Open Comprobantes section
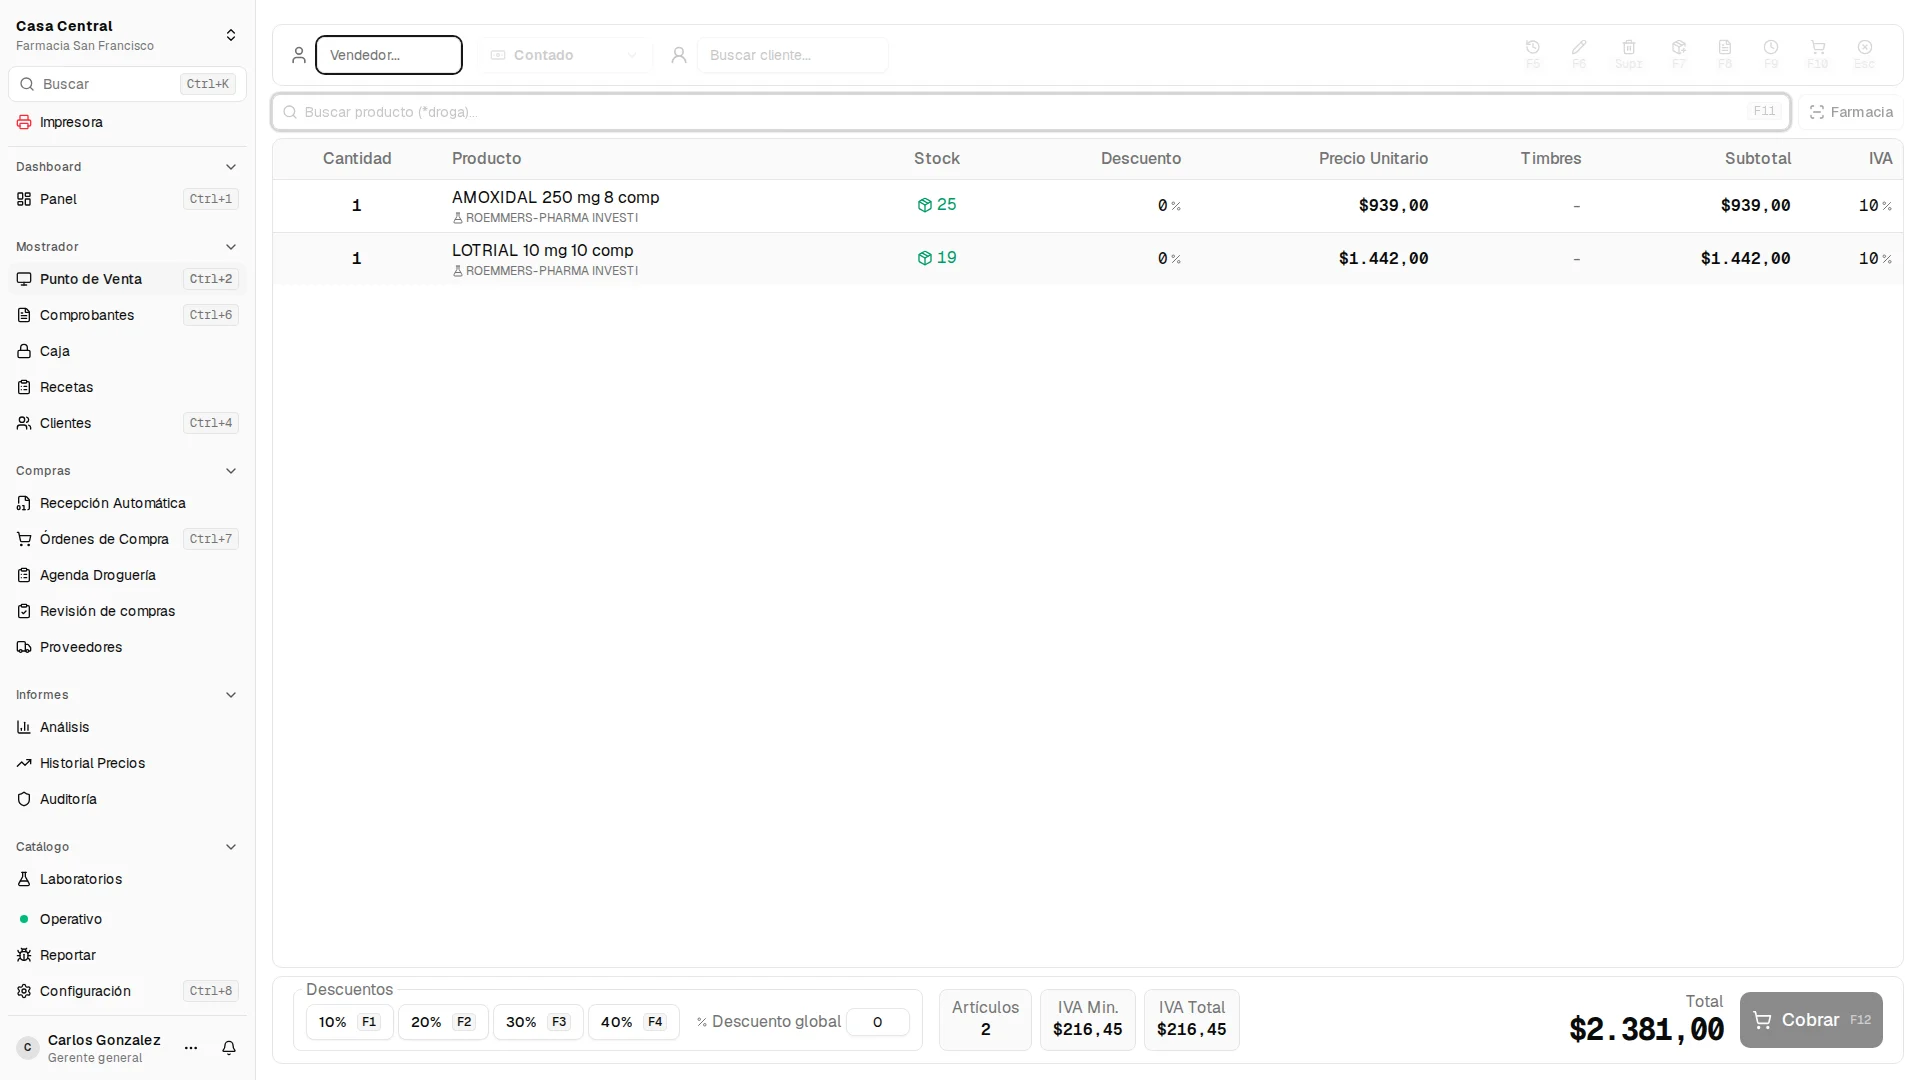Viewport: 1920px width, 1080px height. coord(127,315)
